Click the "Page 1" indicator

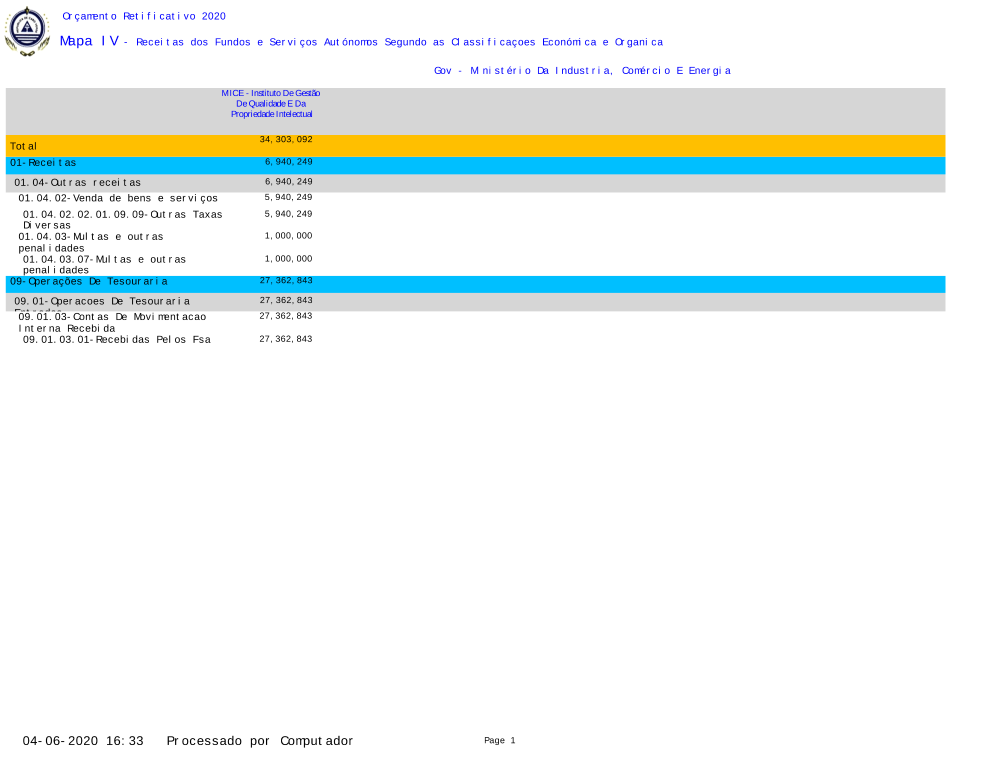pos(499,741)
